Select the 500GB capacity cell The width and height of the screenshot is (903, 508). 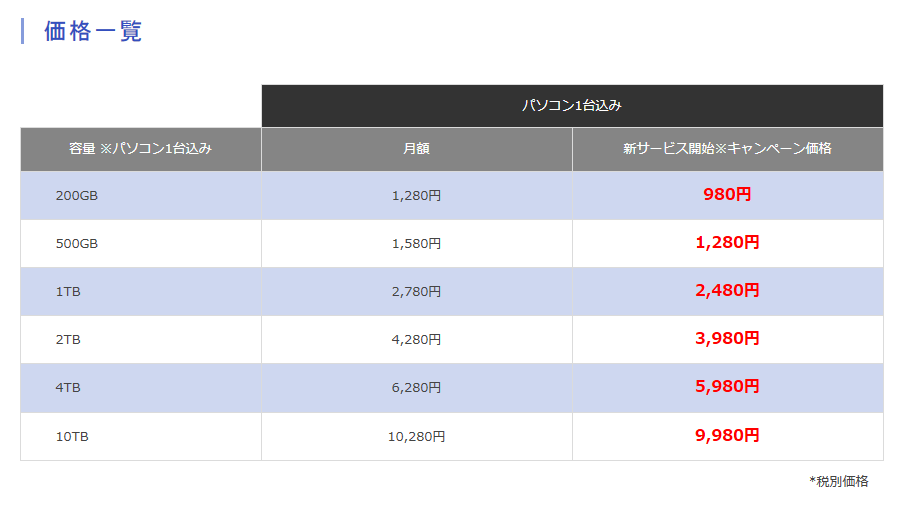(141, 244)
